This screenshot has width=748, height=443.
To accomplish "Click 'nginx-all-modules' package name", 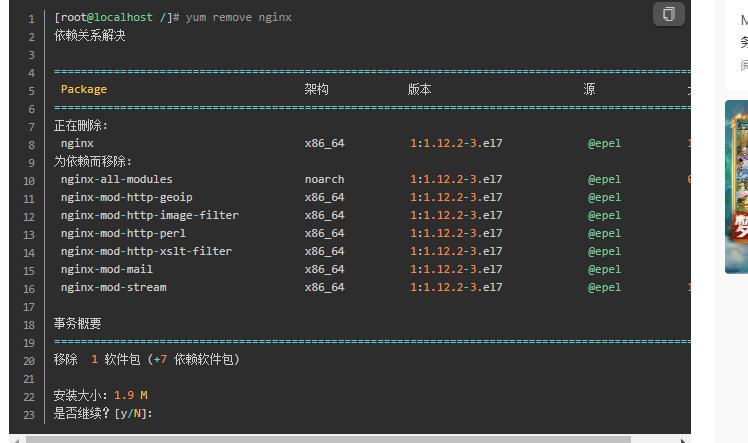I will coord(116,179).
